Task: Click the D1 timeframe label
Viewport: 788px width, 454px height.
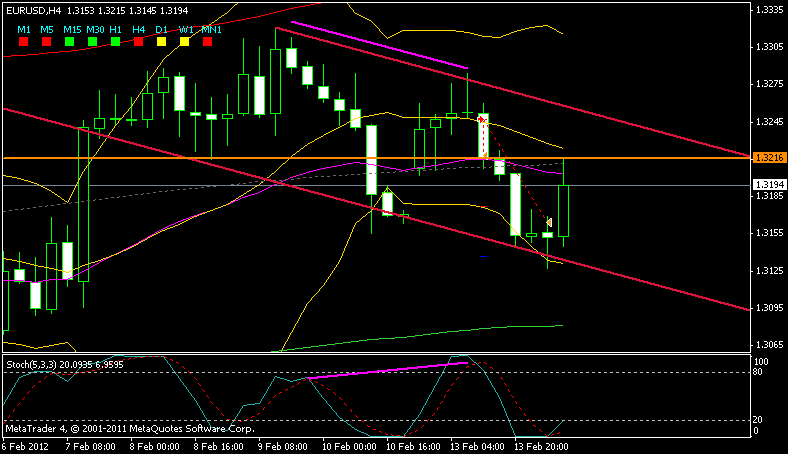Action: point(161,30)
